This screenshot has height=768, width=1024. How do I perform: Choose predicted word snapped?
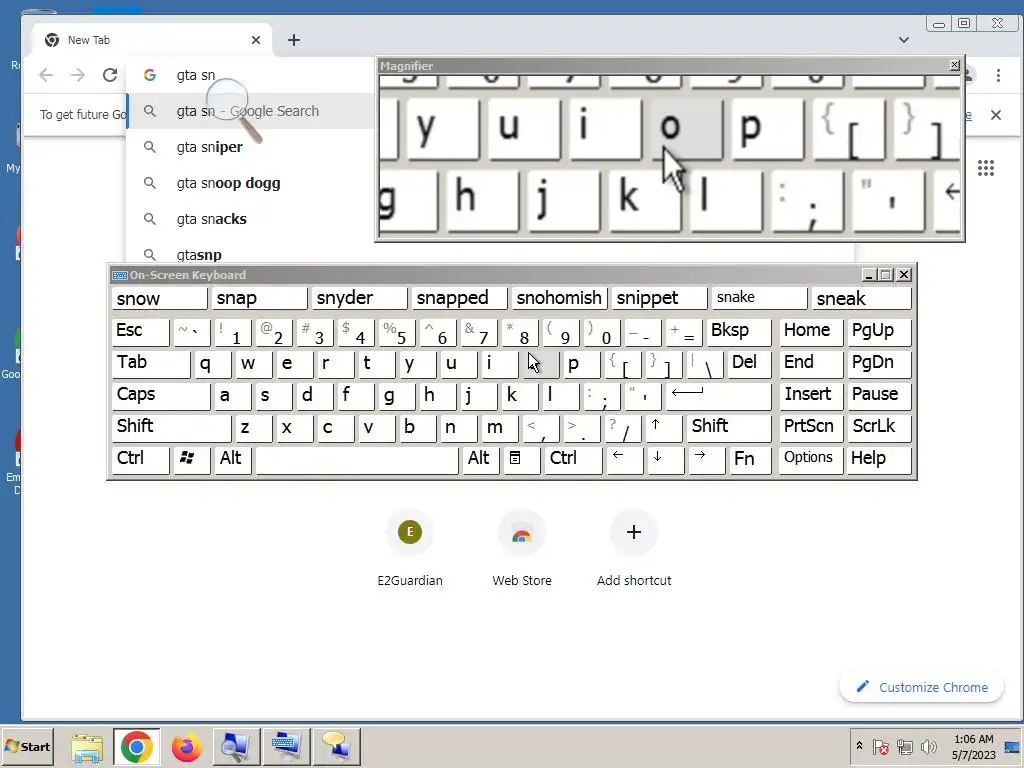pos(460,298)
